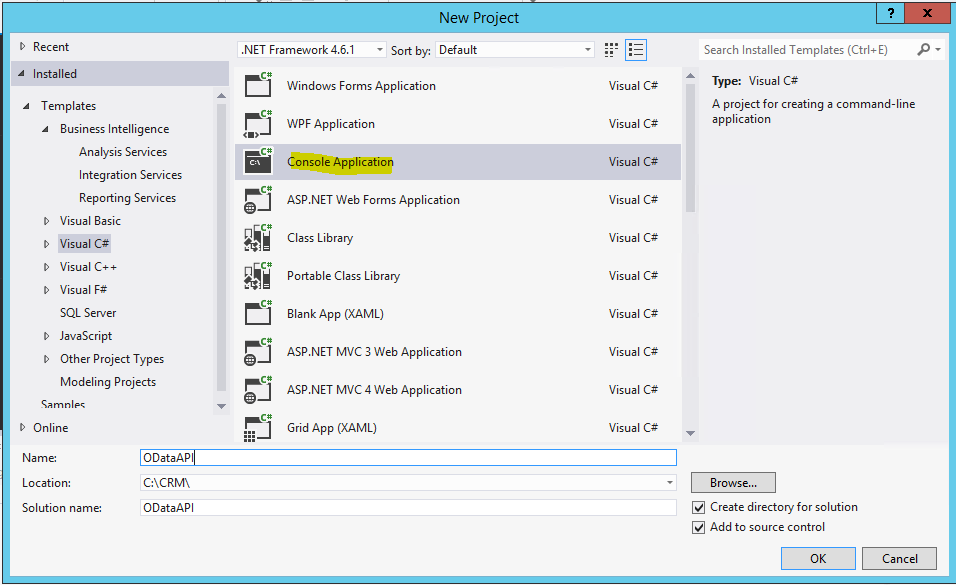Select ASP.NET MVC 4 Web Application name
Viewport: 956px width, 585px height.
[x=374, y=390]
